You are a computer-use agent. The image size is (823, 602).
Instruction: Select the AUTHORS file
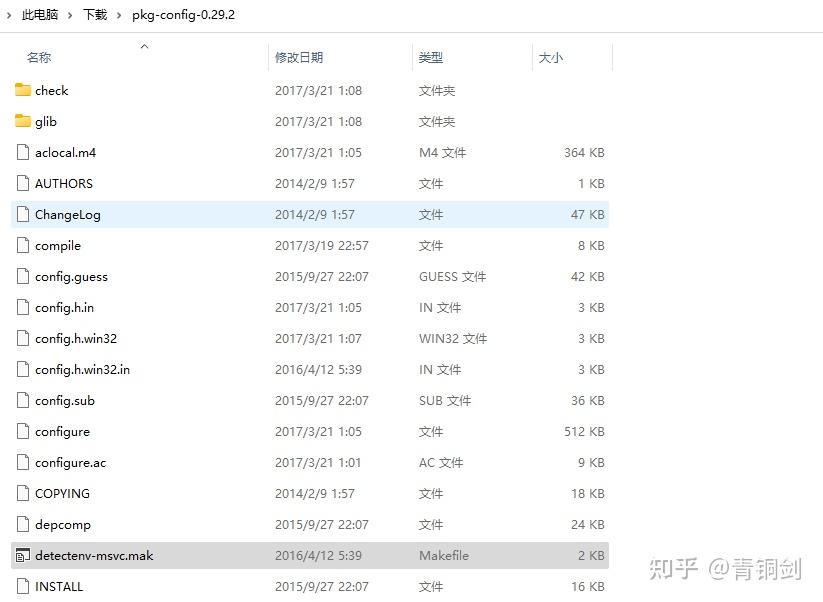(62, 183)
